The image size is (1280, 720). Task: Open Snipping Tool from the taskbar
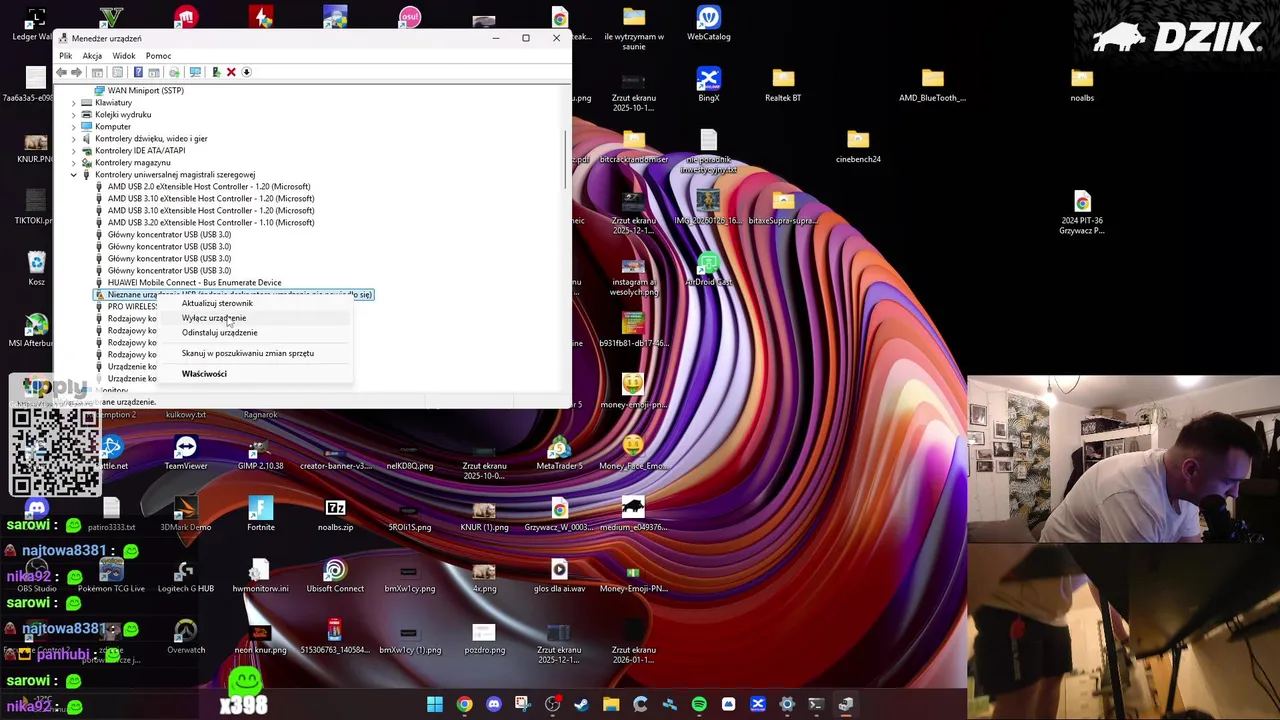click(x=523, y=704)
